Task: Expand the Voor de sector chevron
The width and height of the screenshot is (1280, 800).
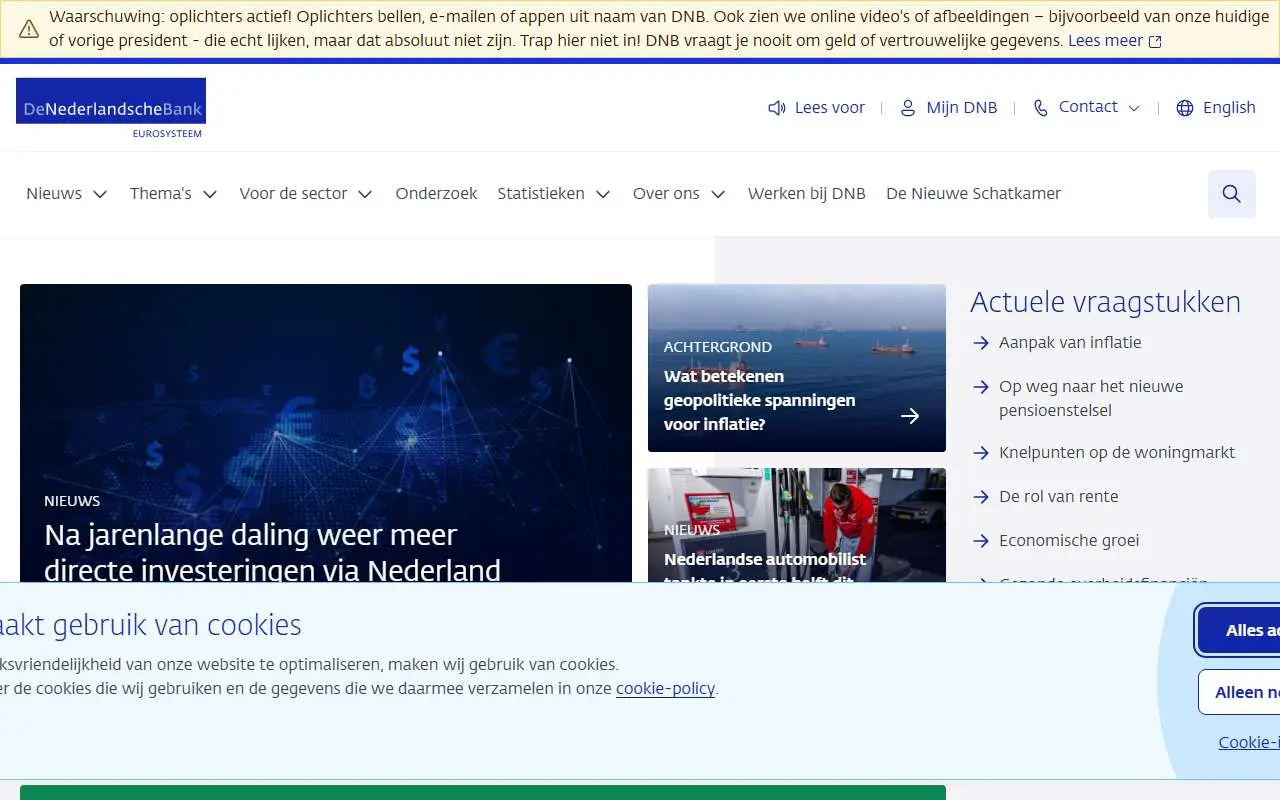Action: click(365, 194)
